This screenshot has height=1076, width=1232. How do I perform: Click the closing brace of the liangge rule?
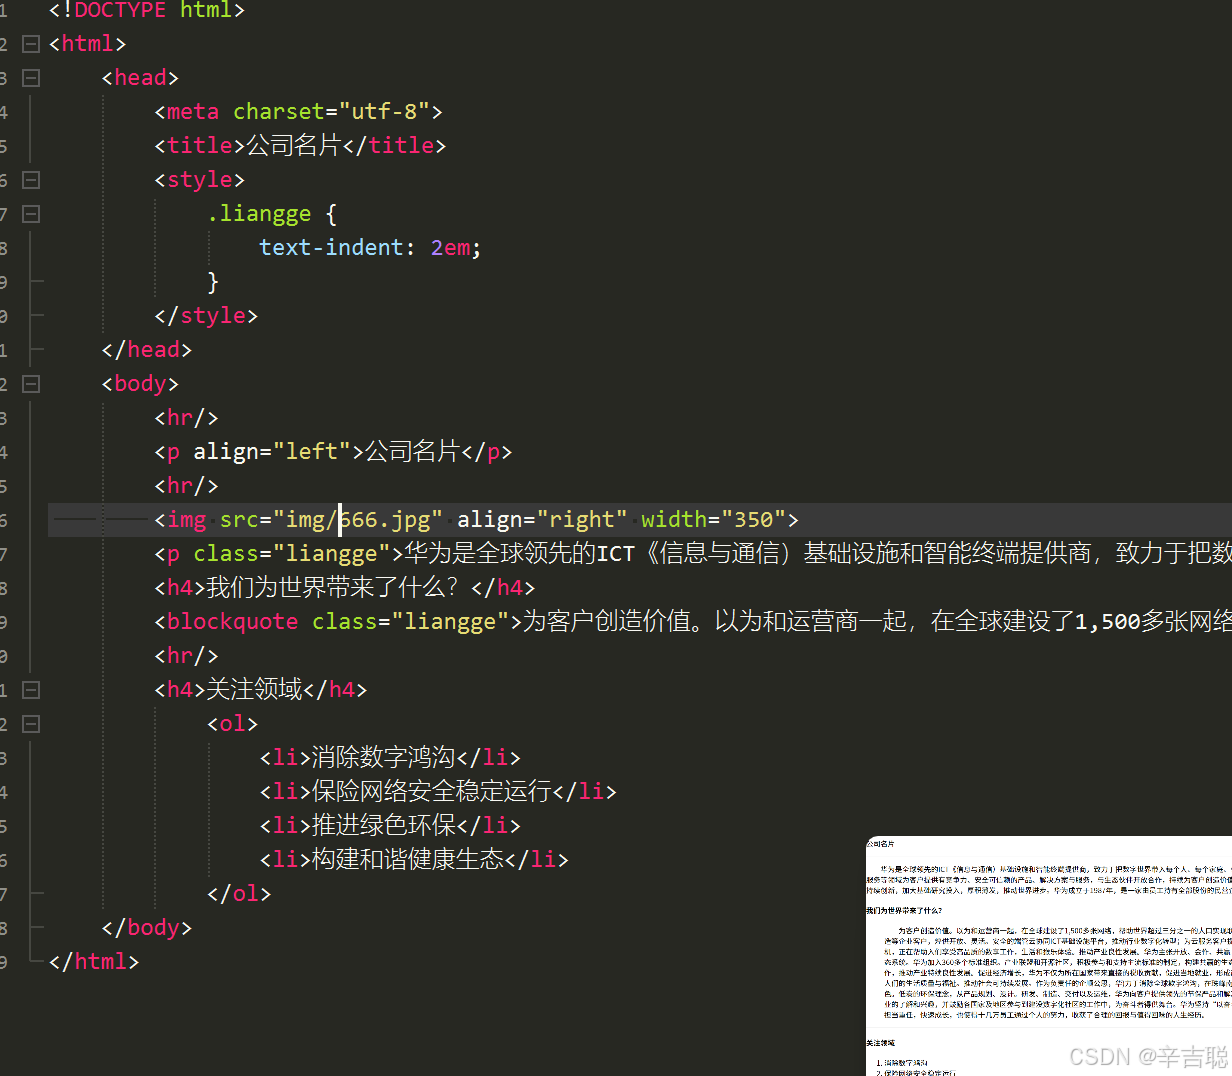pos(213,282)
